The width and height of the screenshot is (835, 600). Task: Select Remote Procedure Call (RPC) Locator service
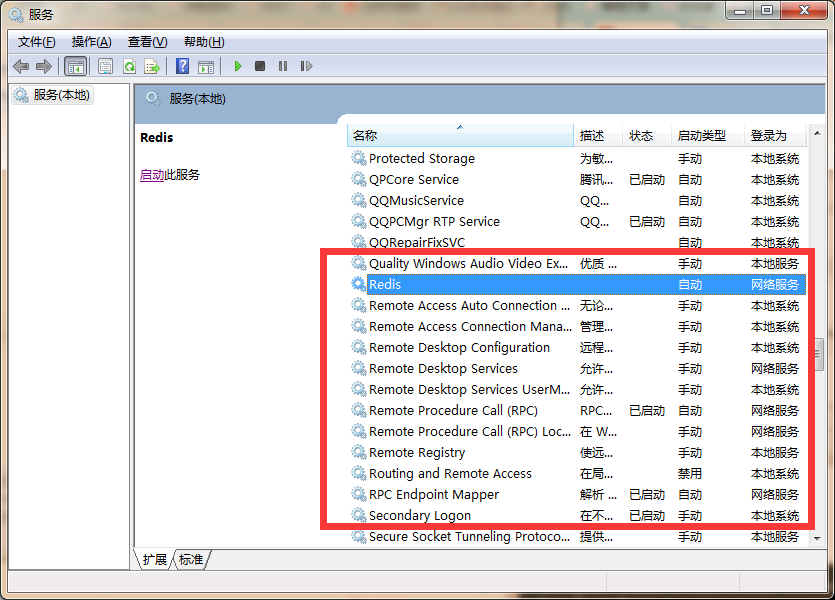577,431
